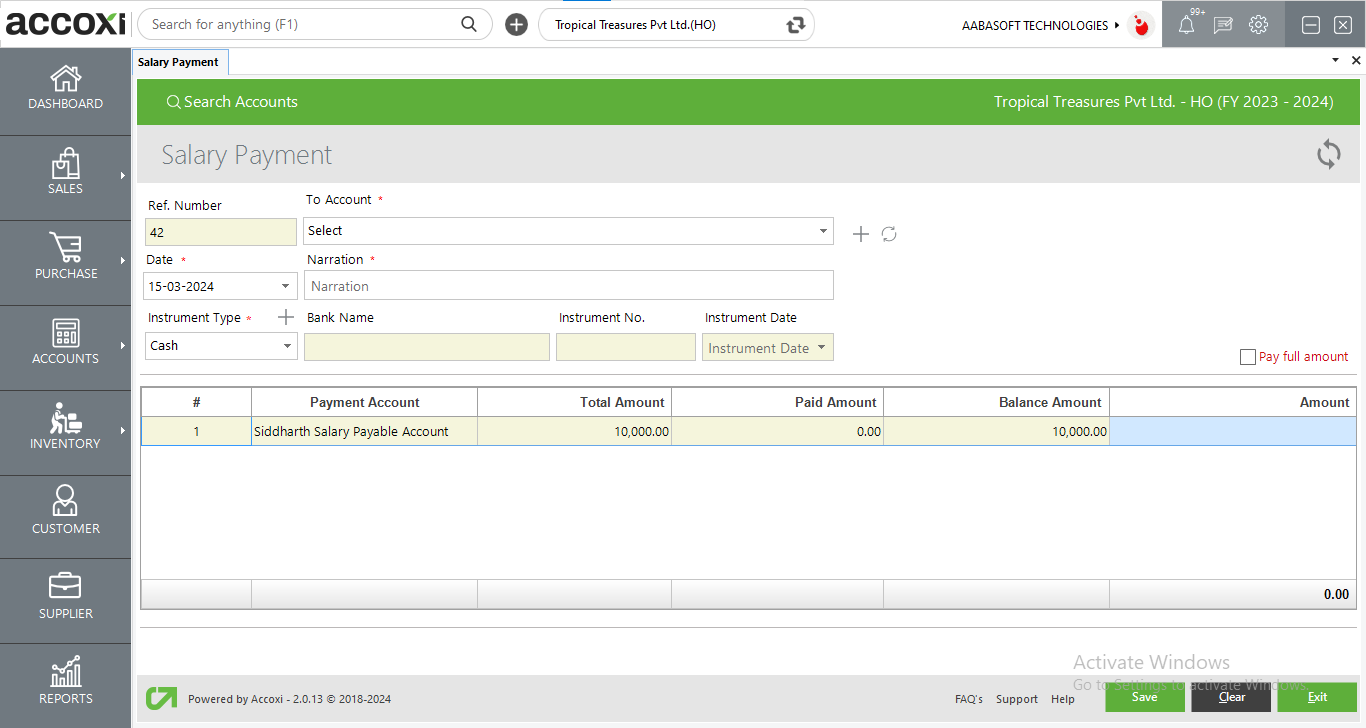Click the add Instrument Type plus icon
Screen dimensions: 1366x728
[x=285, y=317]
